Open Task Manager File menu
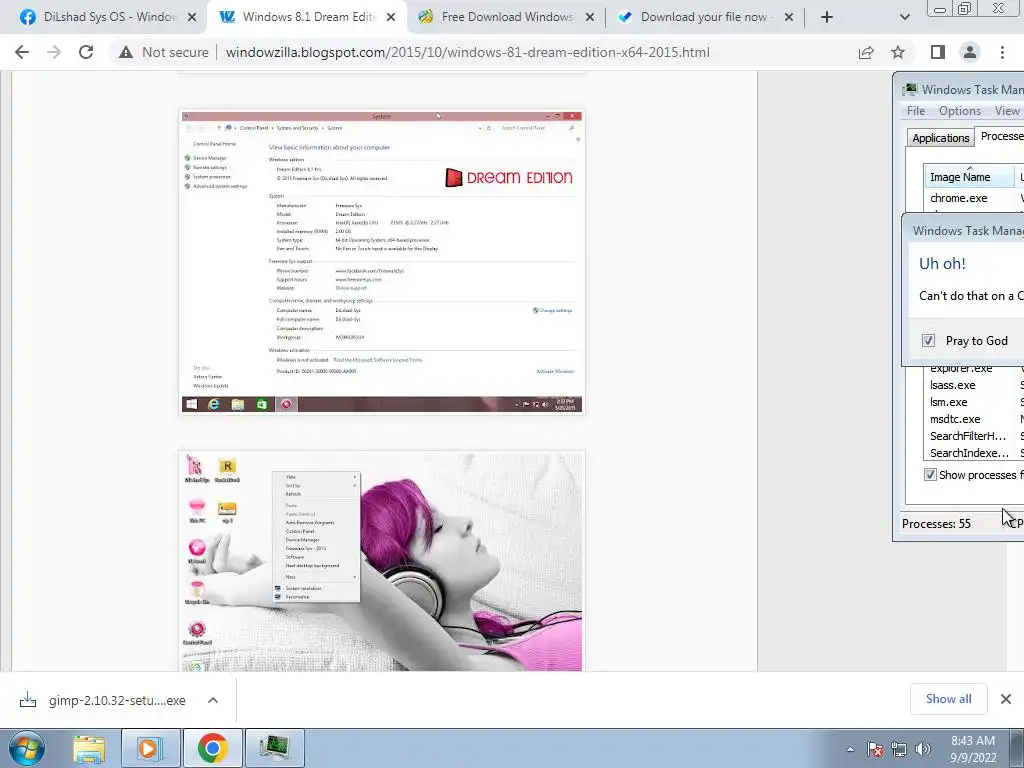The image size is (1024, 768). tap(916, 111)
